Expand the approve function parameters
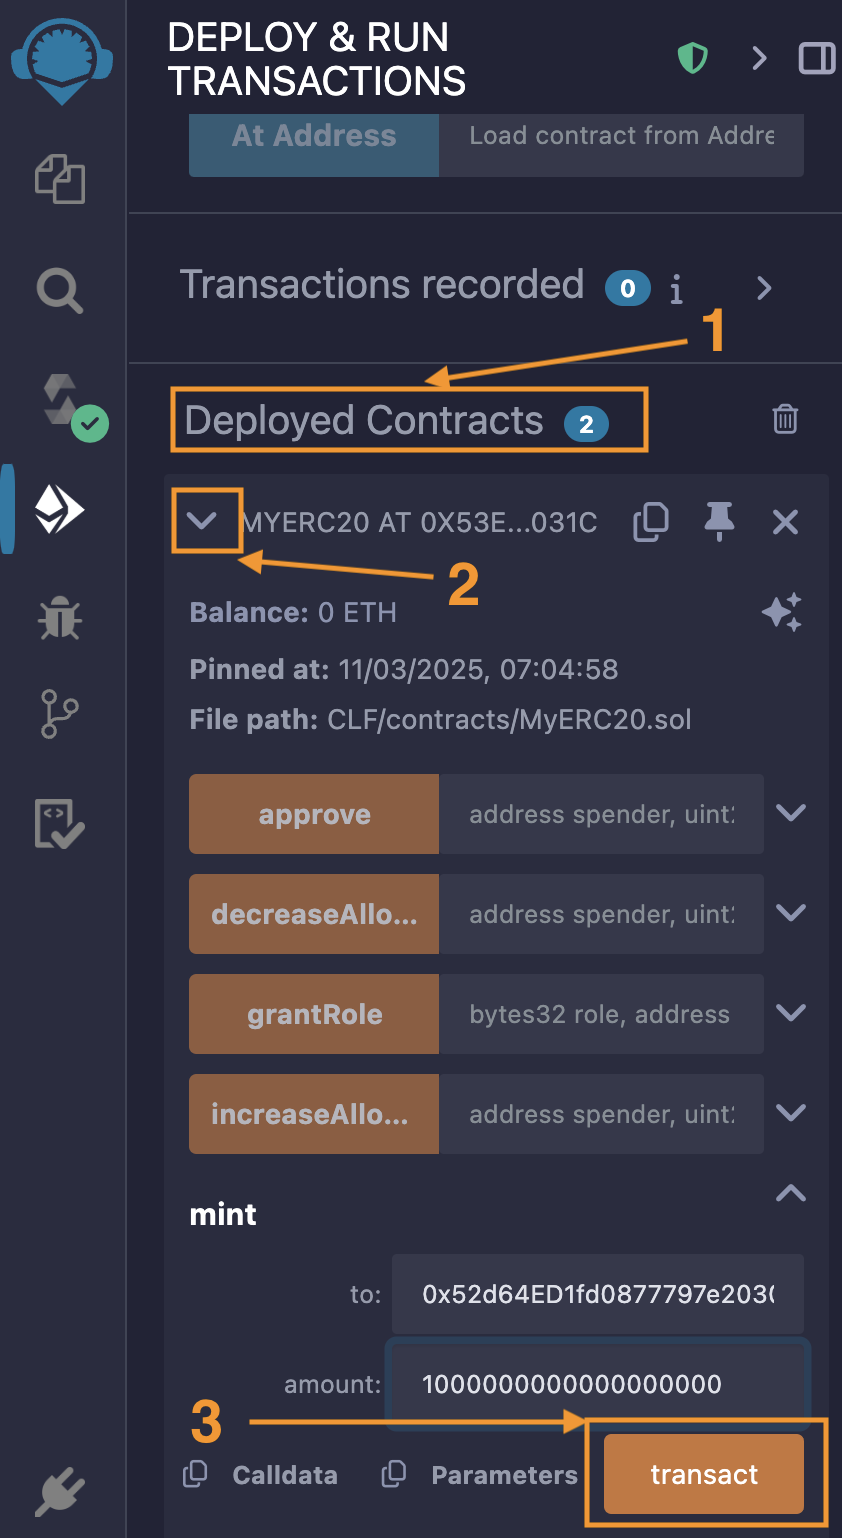This screenshot has width=842, height=1538. [791, 813]
